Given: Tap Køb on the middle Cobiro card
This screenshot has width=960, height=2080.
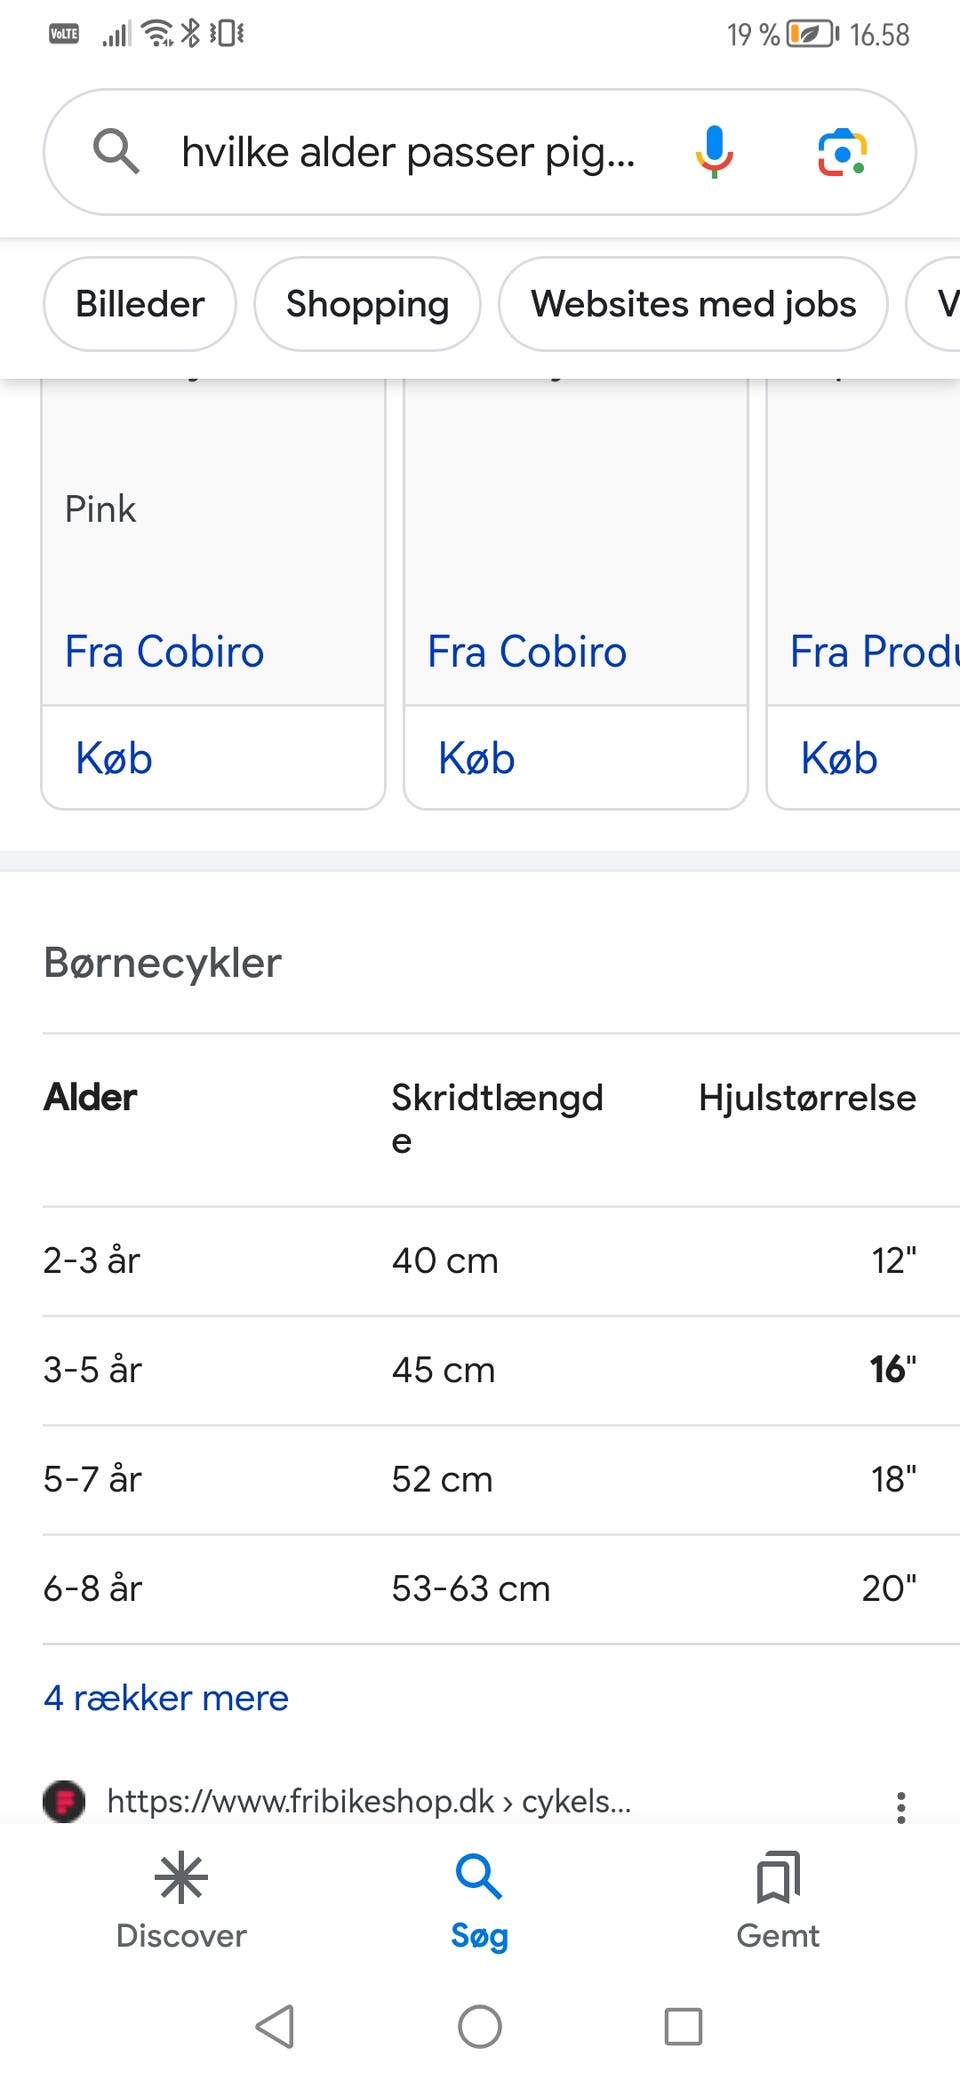Looking at the screenshot, I should (477, 758).
